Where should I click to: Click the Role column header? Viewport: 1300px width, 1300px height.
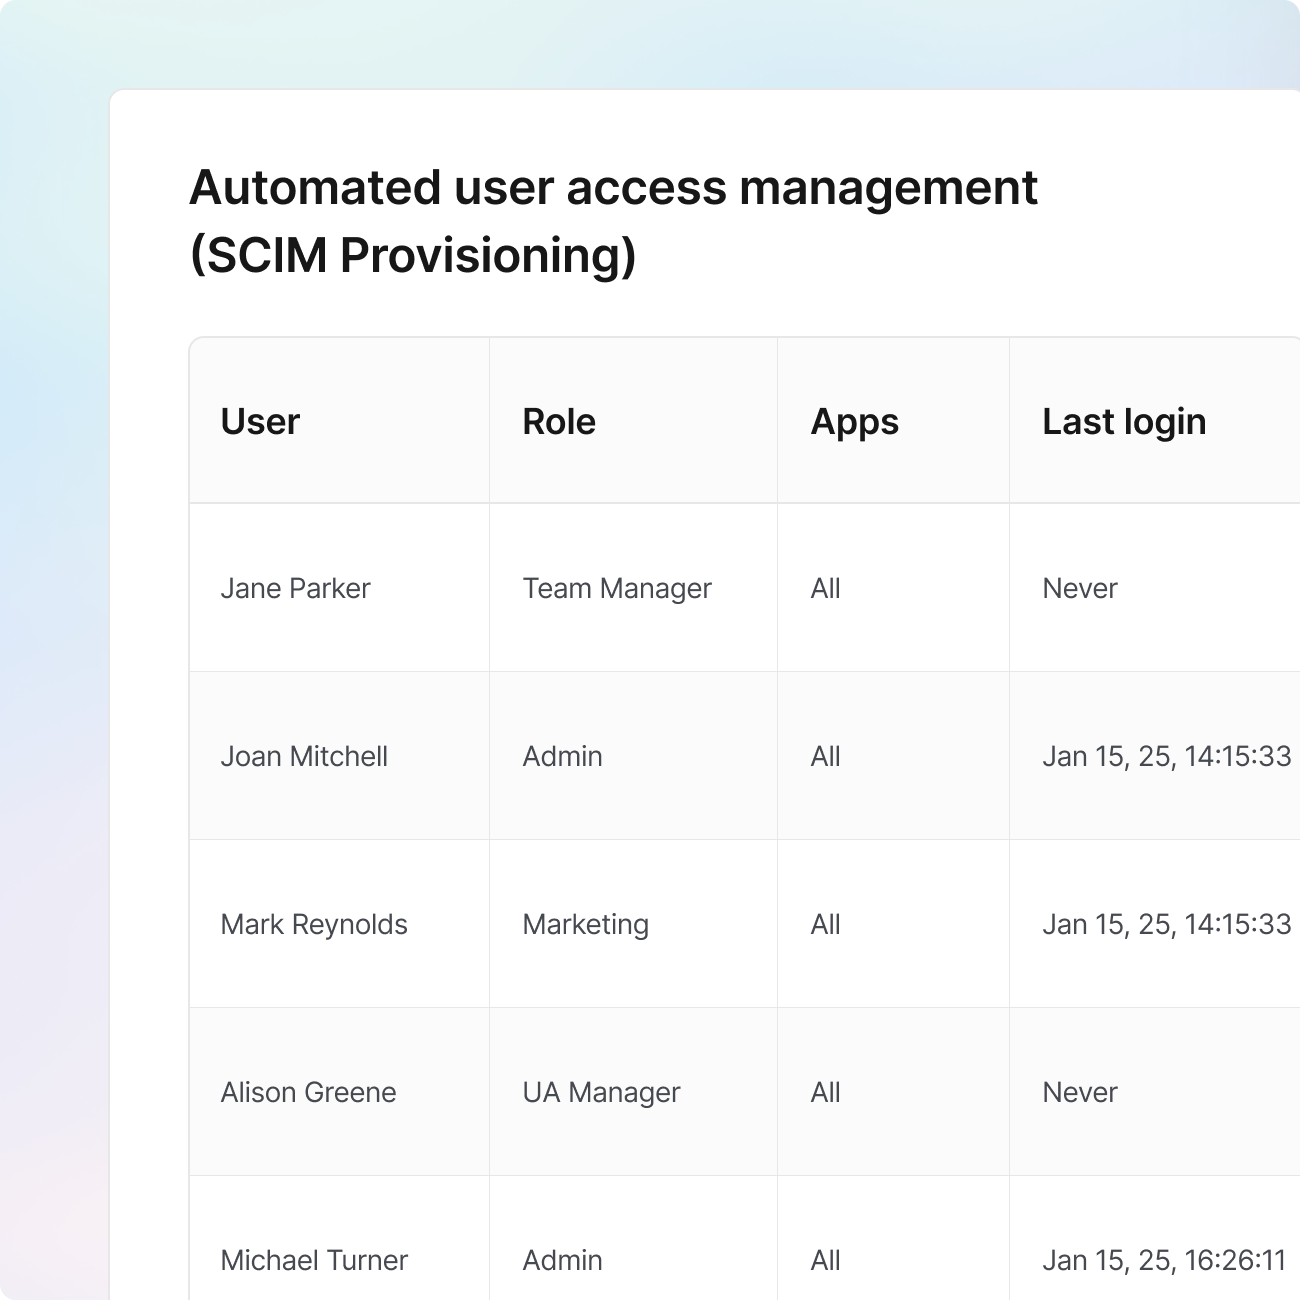pos(558,421)
